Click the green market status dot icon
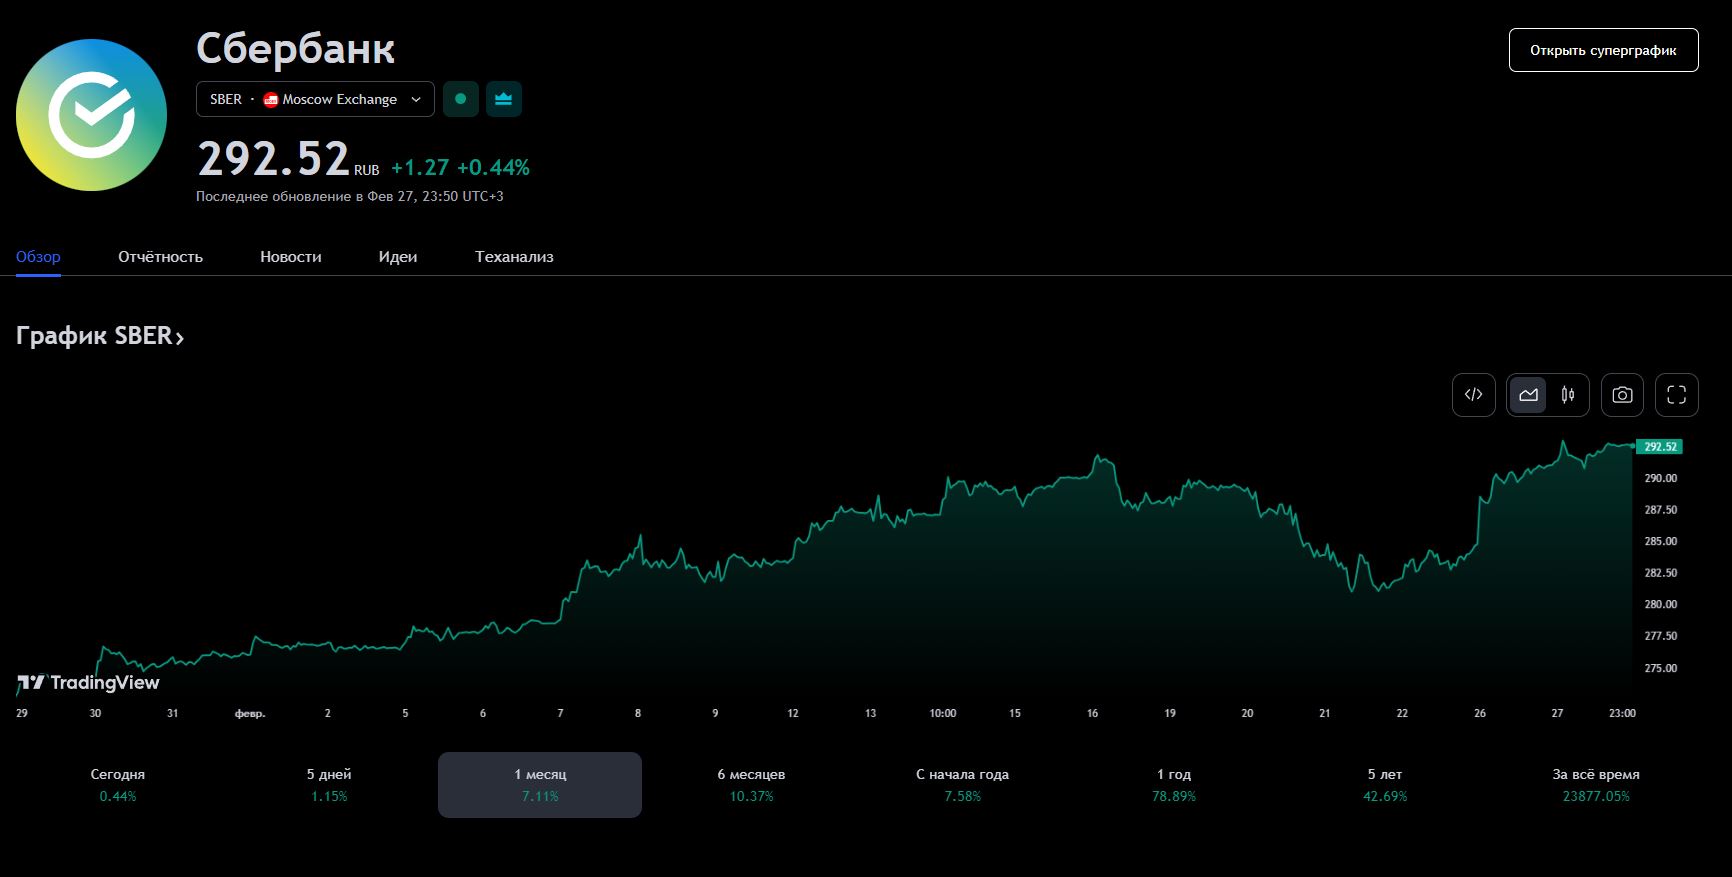Image resolution: width=1732 pixels, height=877 pixels. pos(461,99)
